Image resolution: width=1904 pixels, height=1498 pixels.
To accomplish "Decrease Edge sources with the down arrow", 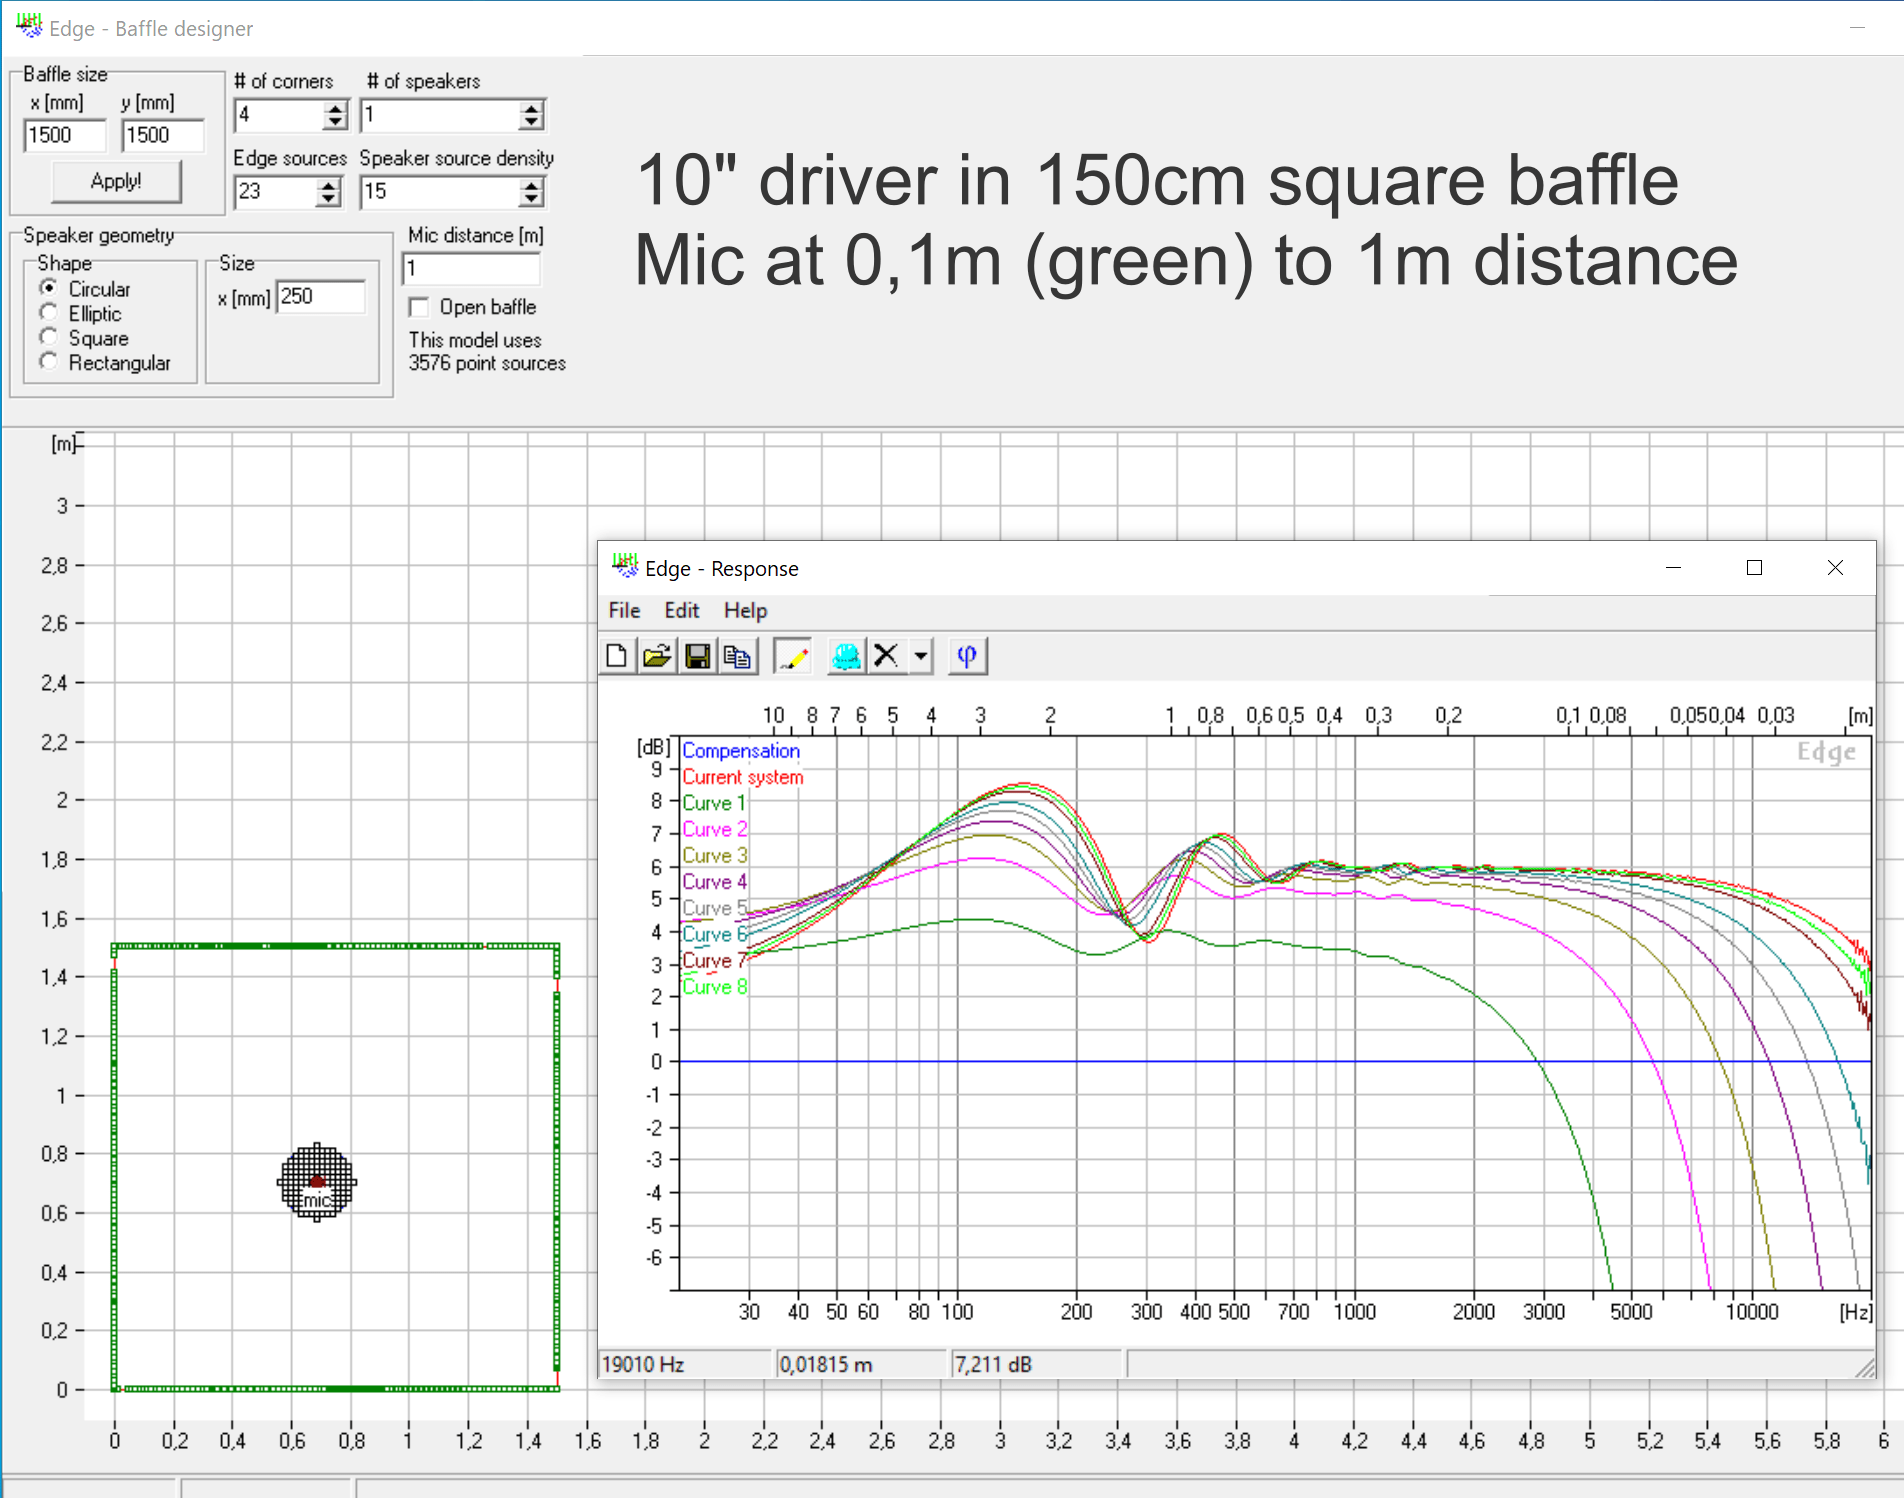I will click(329, 200).
